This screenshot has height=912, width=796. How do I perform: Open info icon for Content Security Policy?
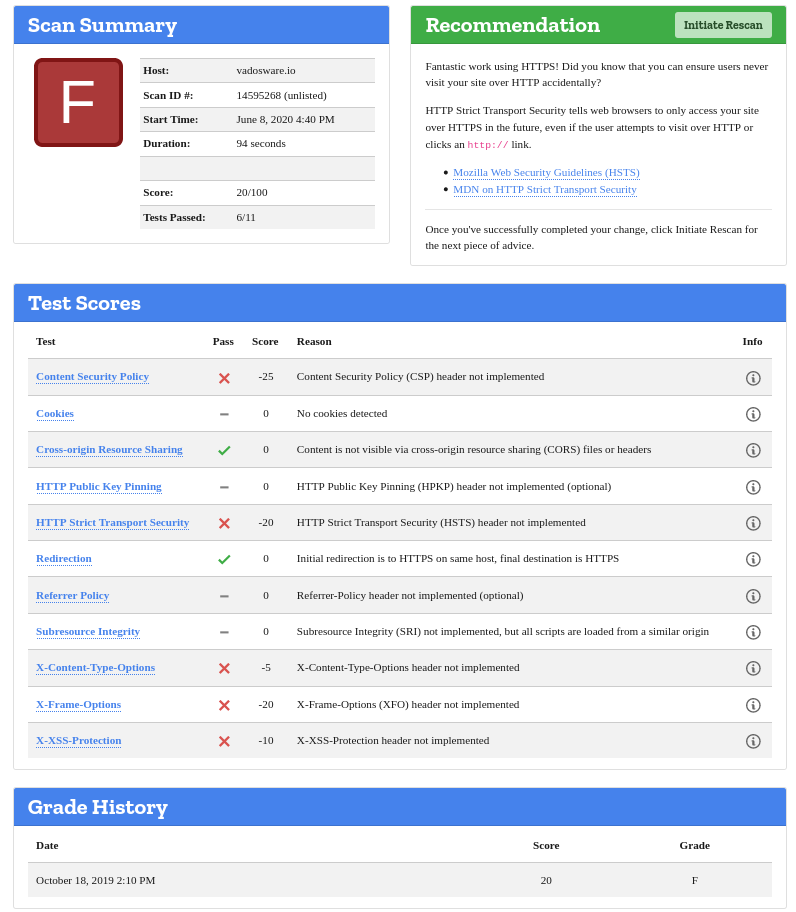753,378
